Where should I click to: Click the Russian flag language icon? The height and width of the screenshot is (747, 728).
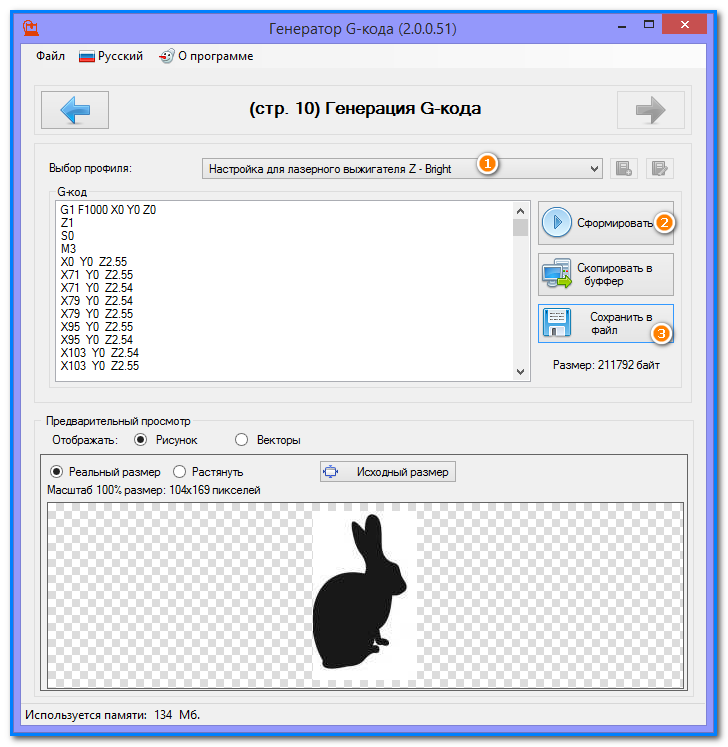coord(87,57)
